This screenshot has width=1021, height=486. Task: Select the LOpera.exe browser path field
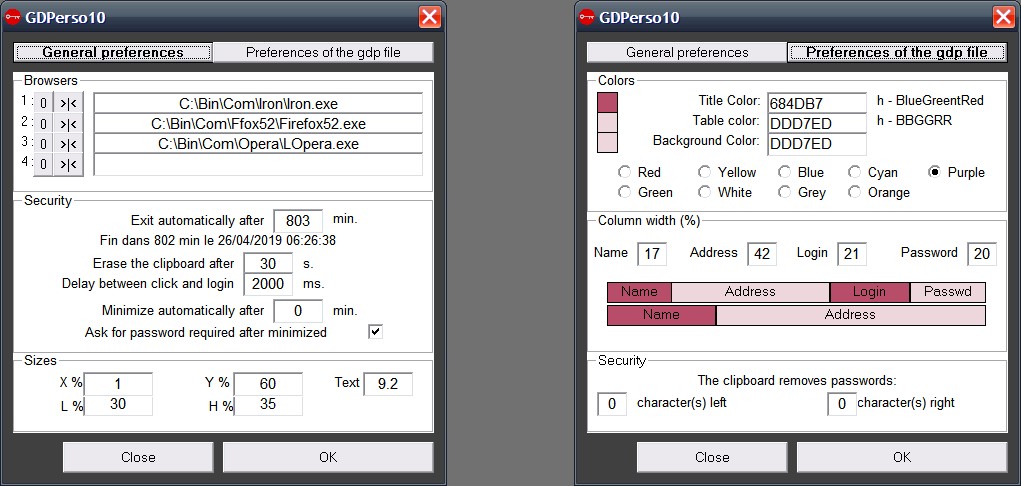click(258, 144)
